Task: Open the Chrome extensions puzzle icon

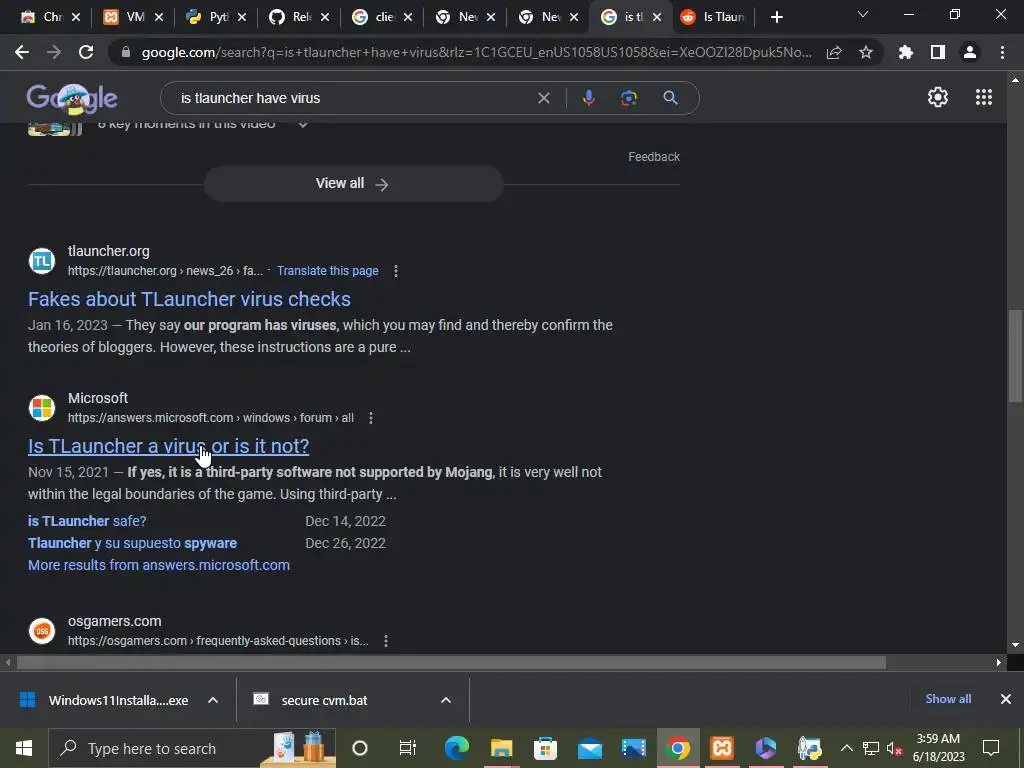Action: tap(906, 52)
